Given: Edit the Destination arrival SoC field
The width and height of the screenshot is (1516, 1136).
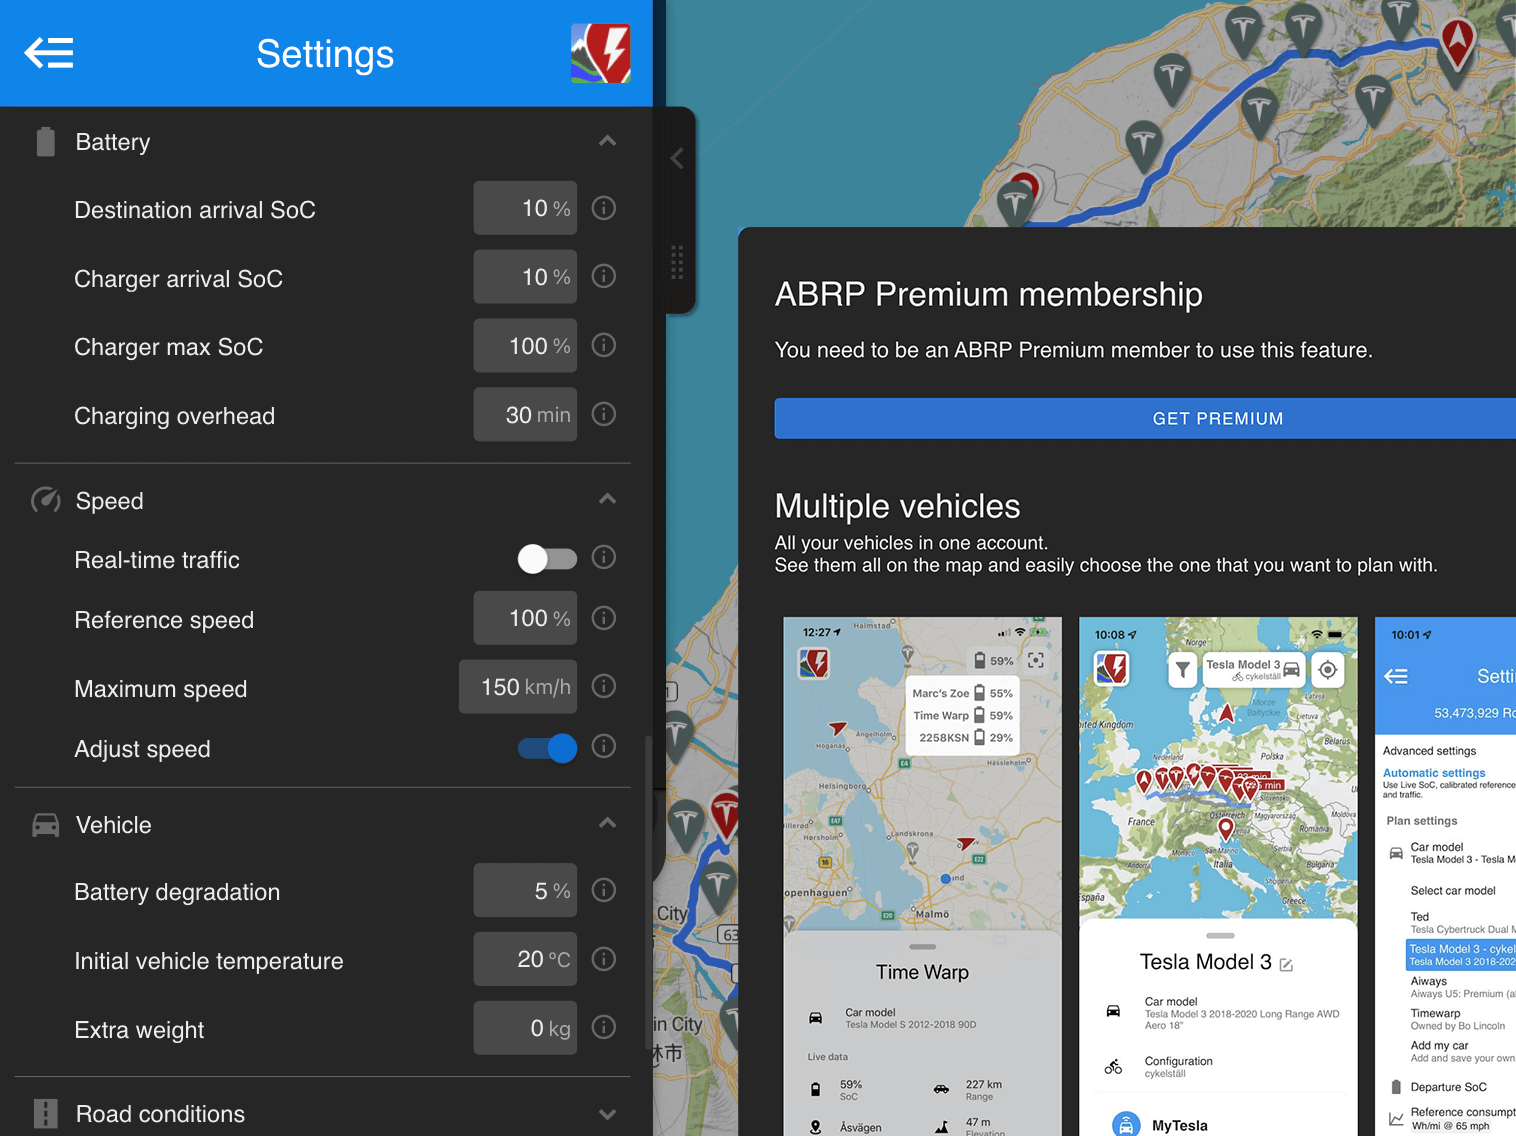Looking at the screenshot, I should tap(525, 208).
